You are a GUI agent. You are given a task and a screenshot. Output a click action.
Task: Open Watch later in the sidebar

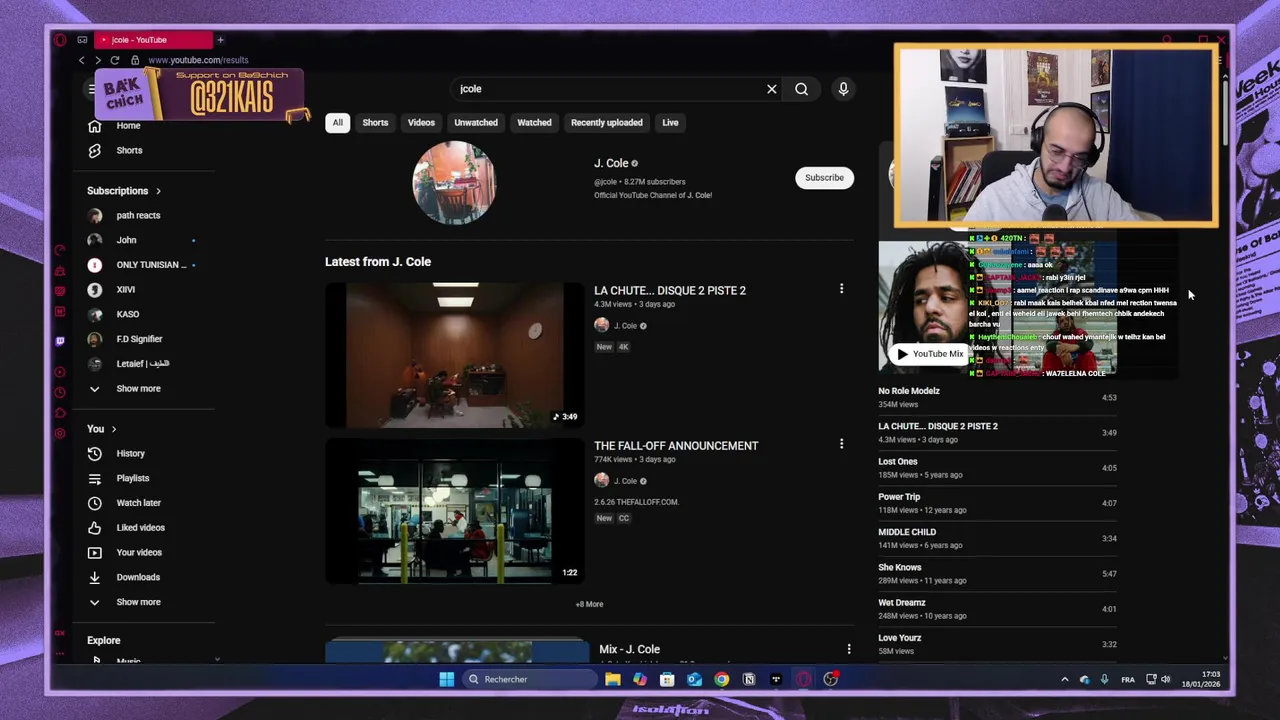138,503
